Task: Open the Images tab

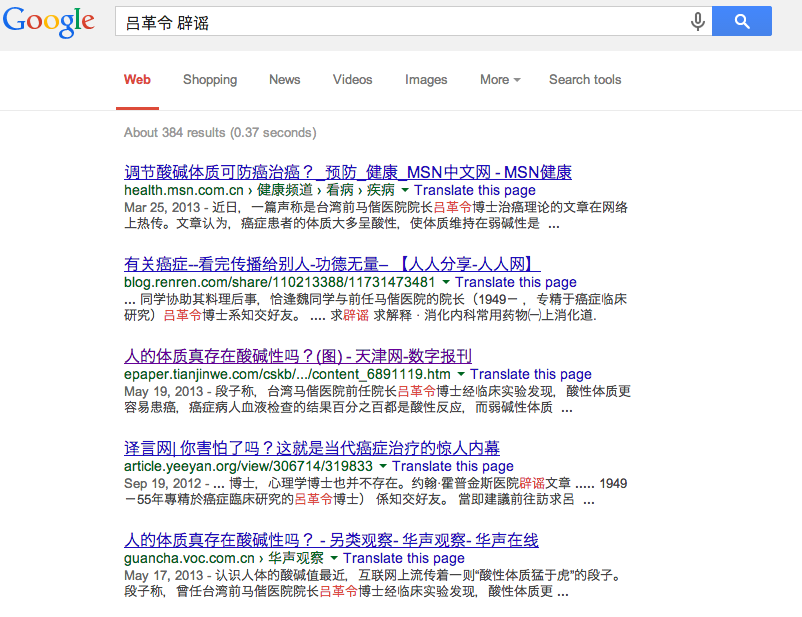Action: [426, 80]
